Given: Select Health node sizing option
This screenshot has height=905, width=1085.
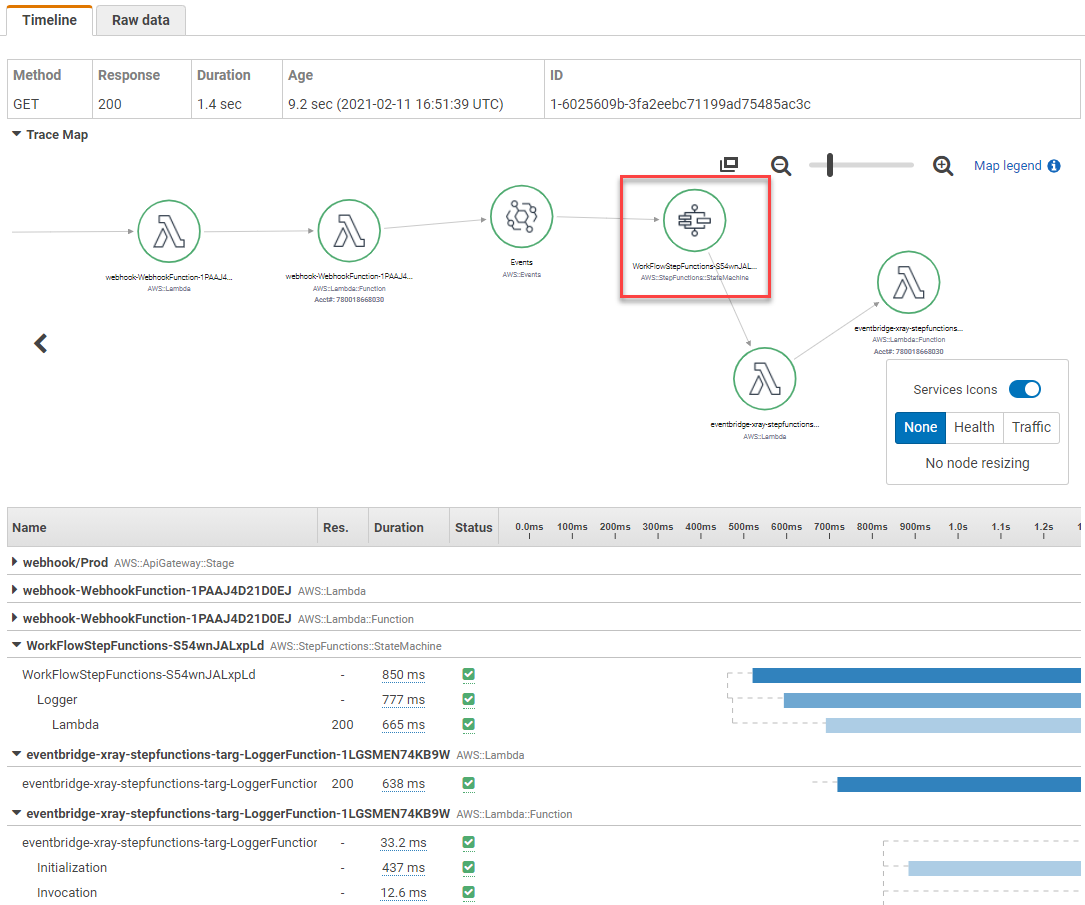Looking at the screenshot, I should coord(973,427).
